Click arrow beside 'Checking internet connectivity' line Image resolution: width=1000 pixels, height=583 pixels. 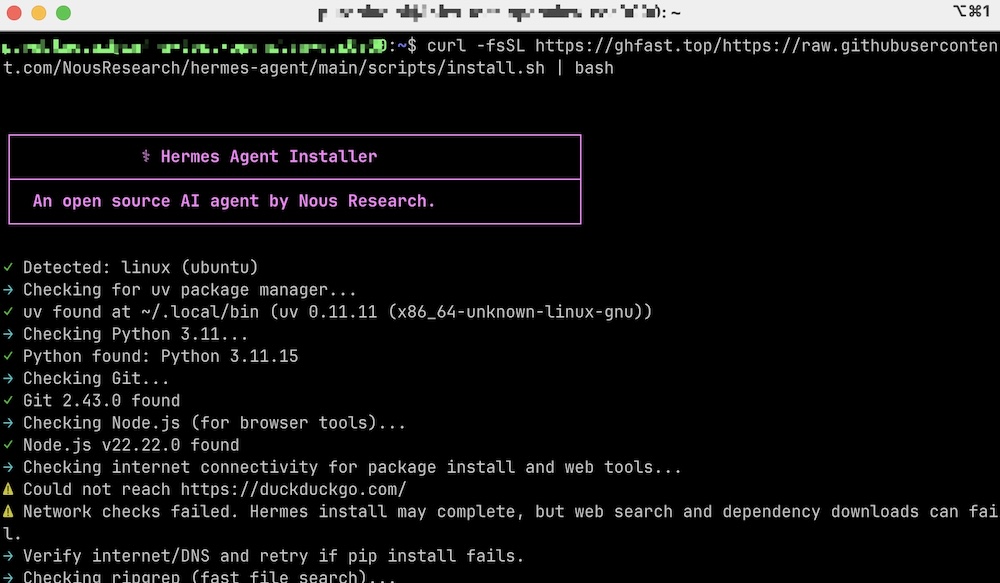coord(8,467)
